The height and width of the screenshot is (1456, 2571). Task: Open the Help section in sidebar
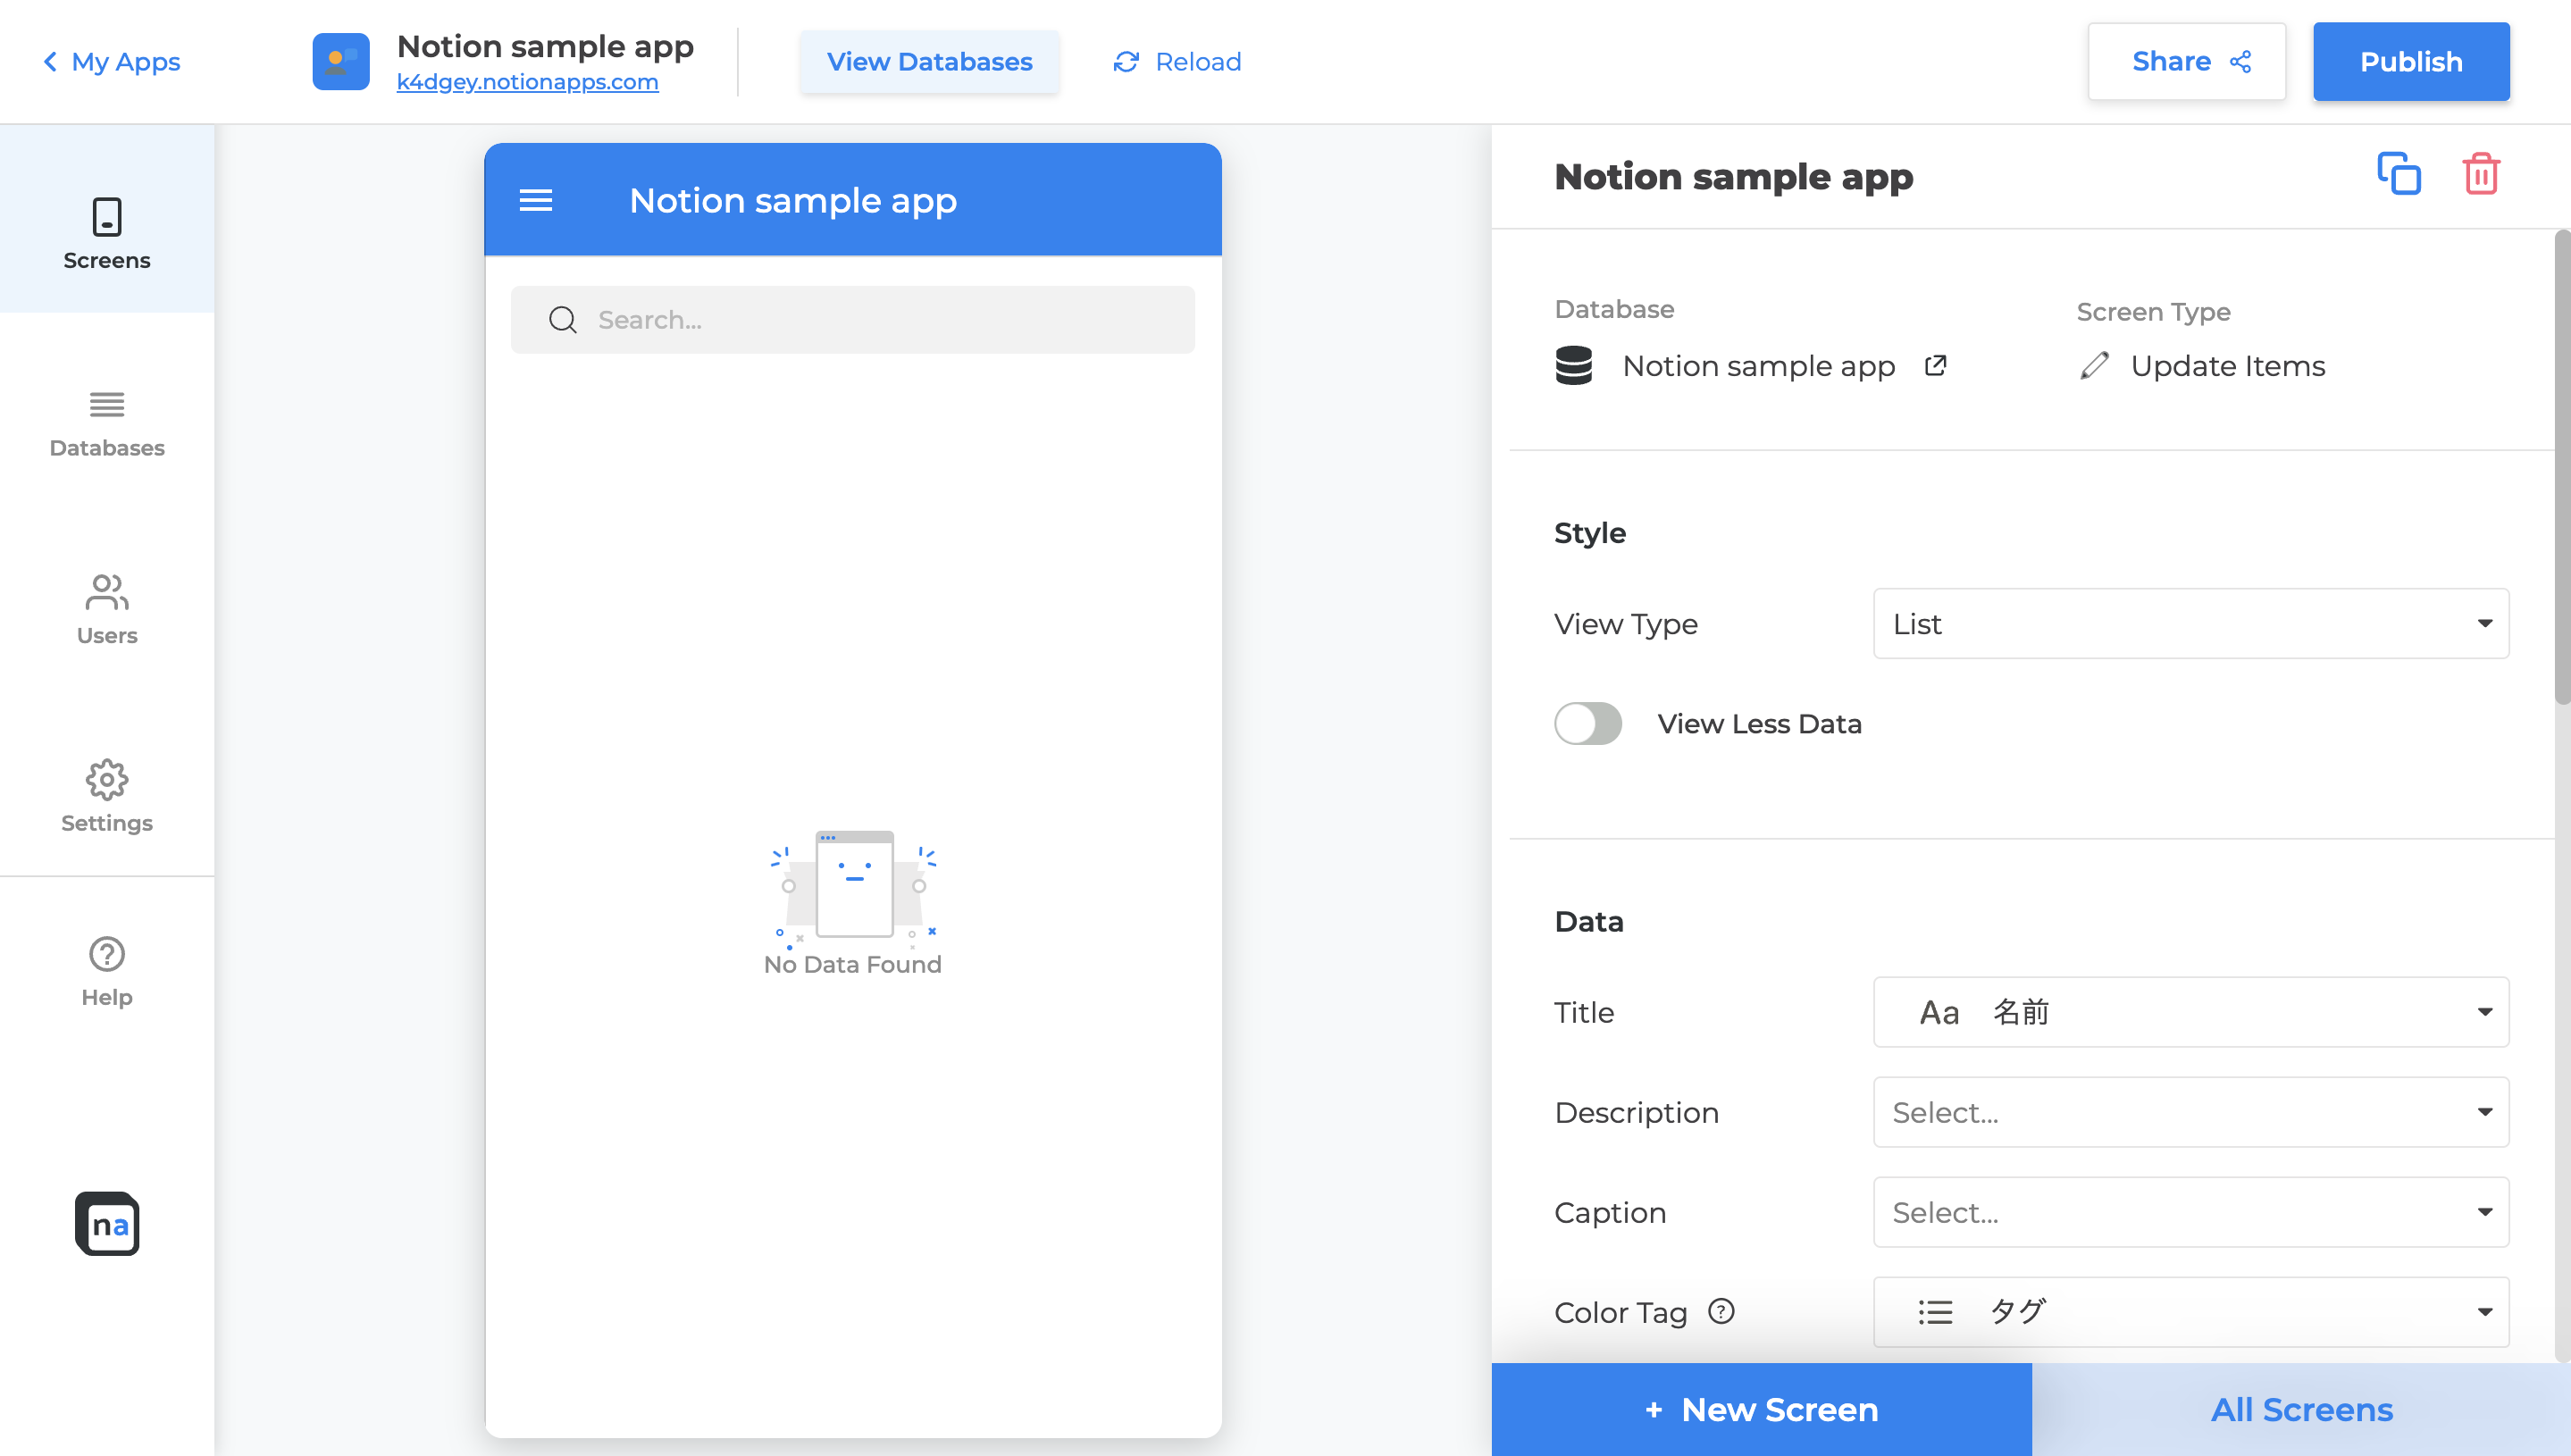pos(107,971)
